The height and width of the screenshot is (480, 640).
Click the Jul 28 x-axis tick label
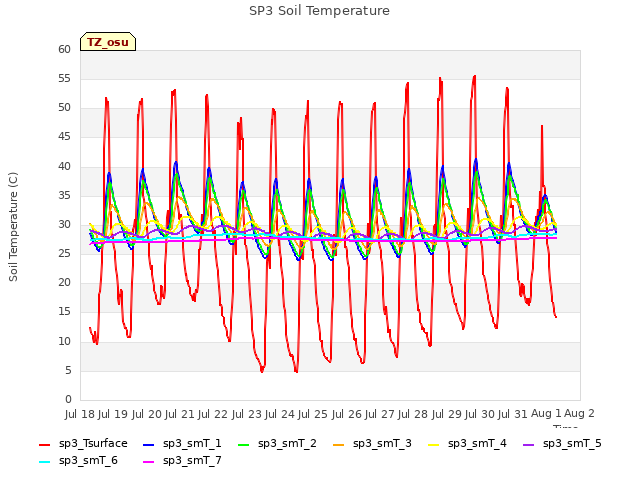pyautogui.click(x=415, y=414)
